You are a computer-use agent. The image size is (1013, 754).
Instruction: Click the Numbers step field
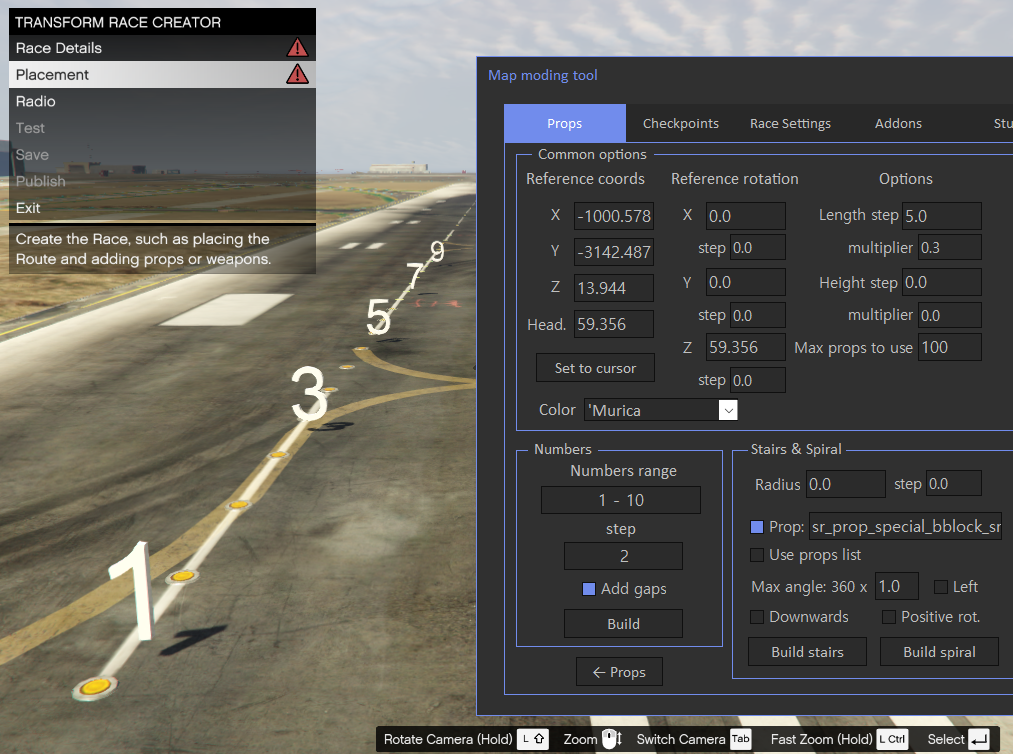[623, 556]
